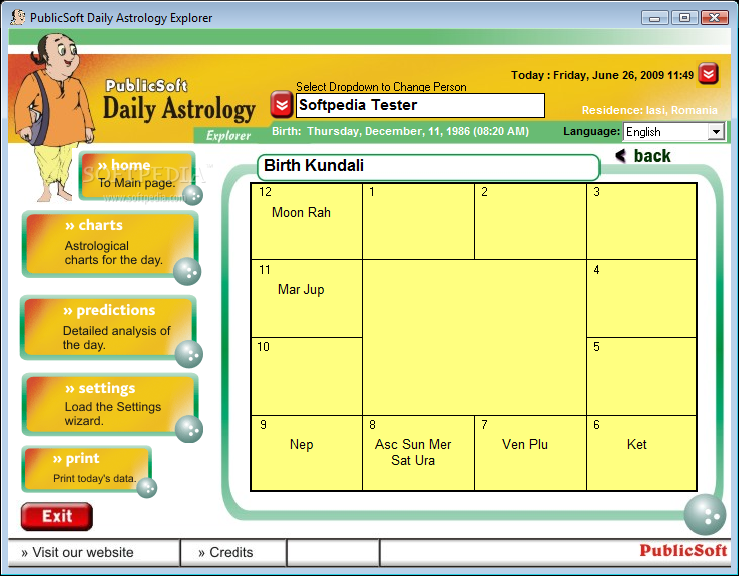Click the Softpedia Tester name field

(420, 105)
